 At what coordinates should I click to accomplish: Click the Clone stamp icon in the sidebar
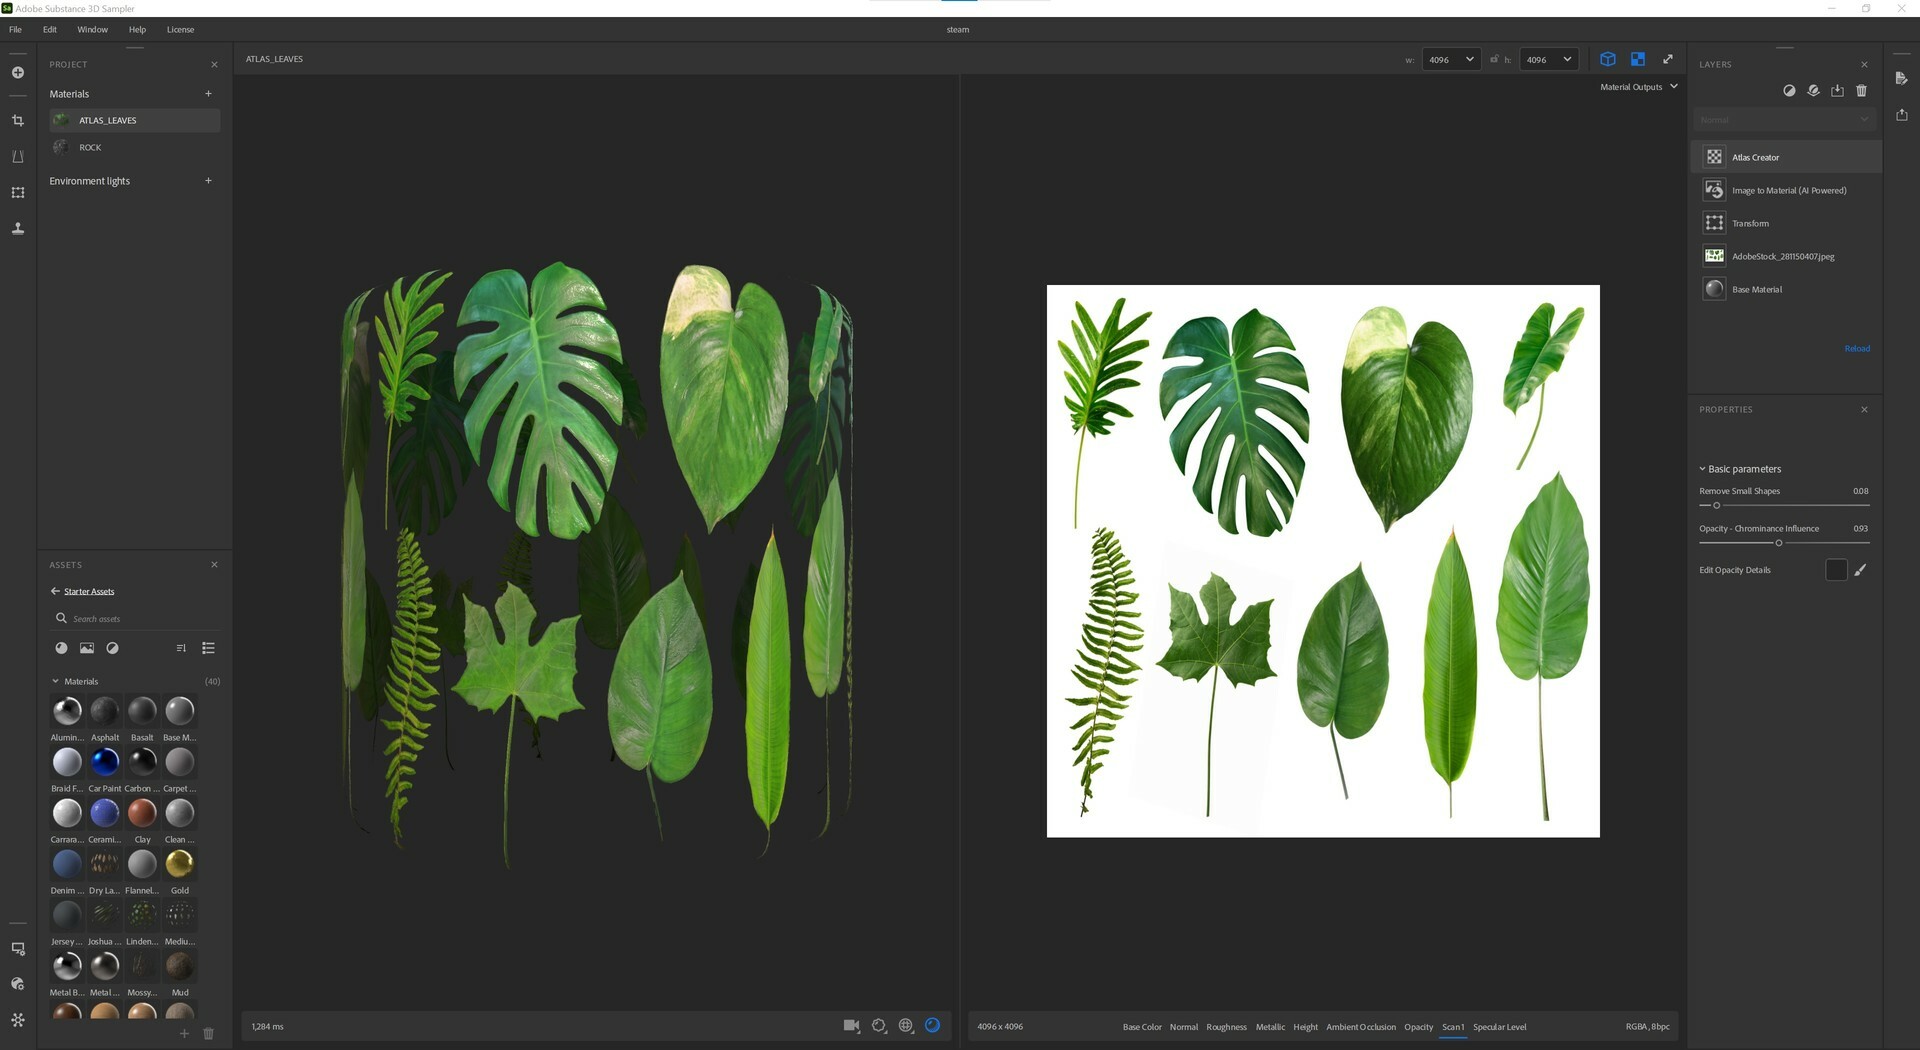tap(18, 228)
